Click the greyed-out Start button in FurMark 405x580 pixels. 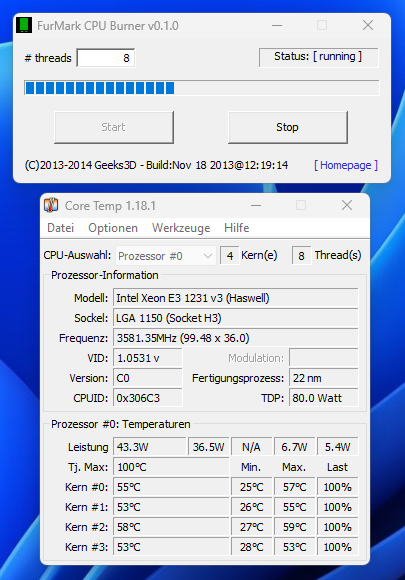click(114, 127)
